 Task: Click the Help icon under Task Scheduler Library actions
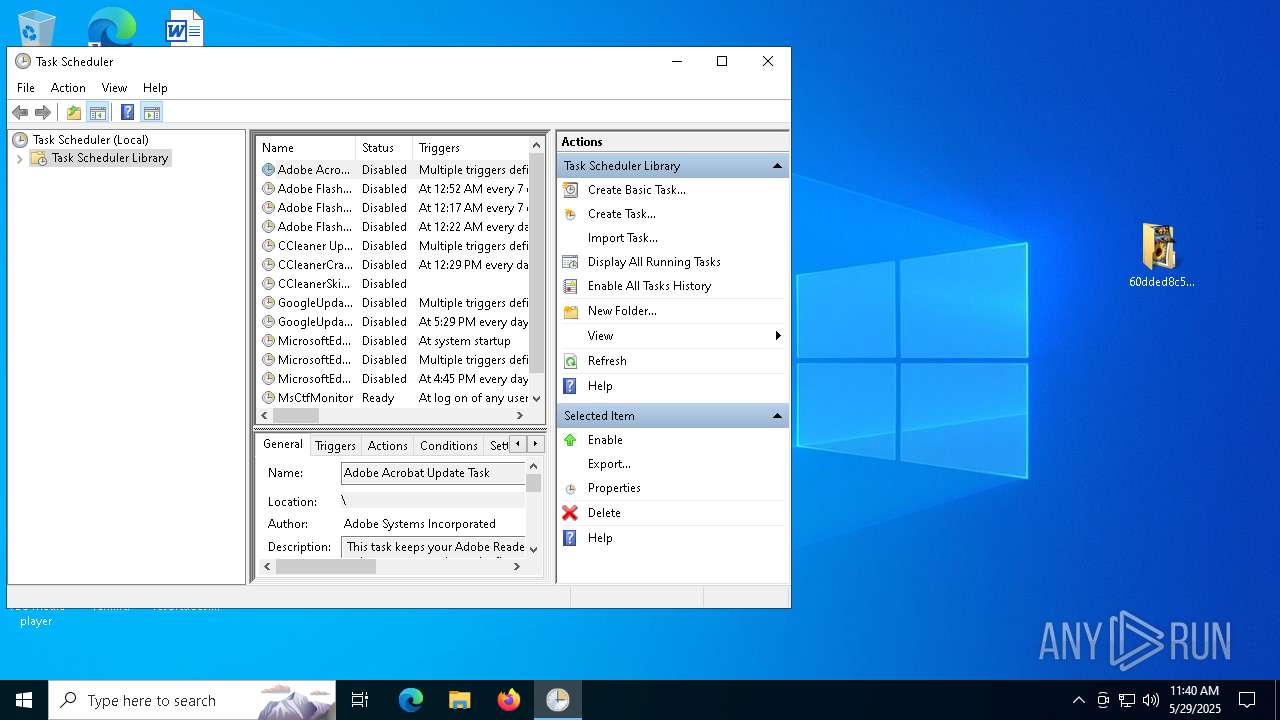coord(570,386)
